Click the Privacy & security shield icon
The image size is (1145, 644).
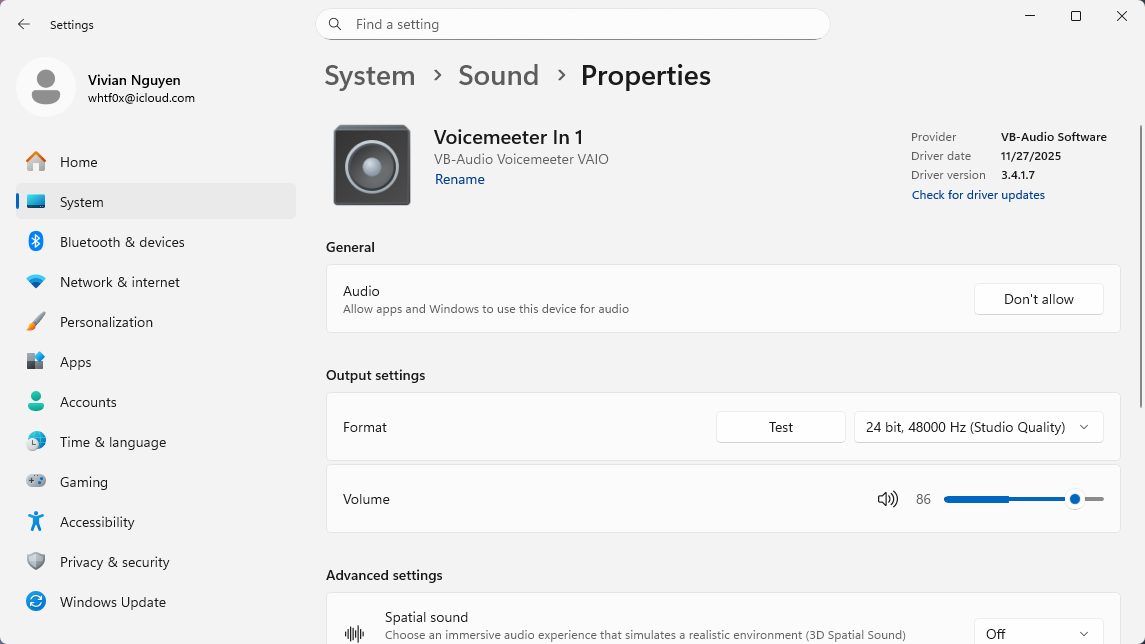click(x=36, y=562)
